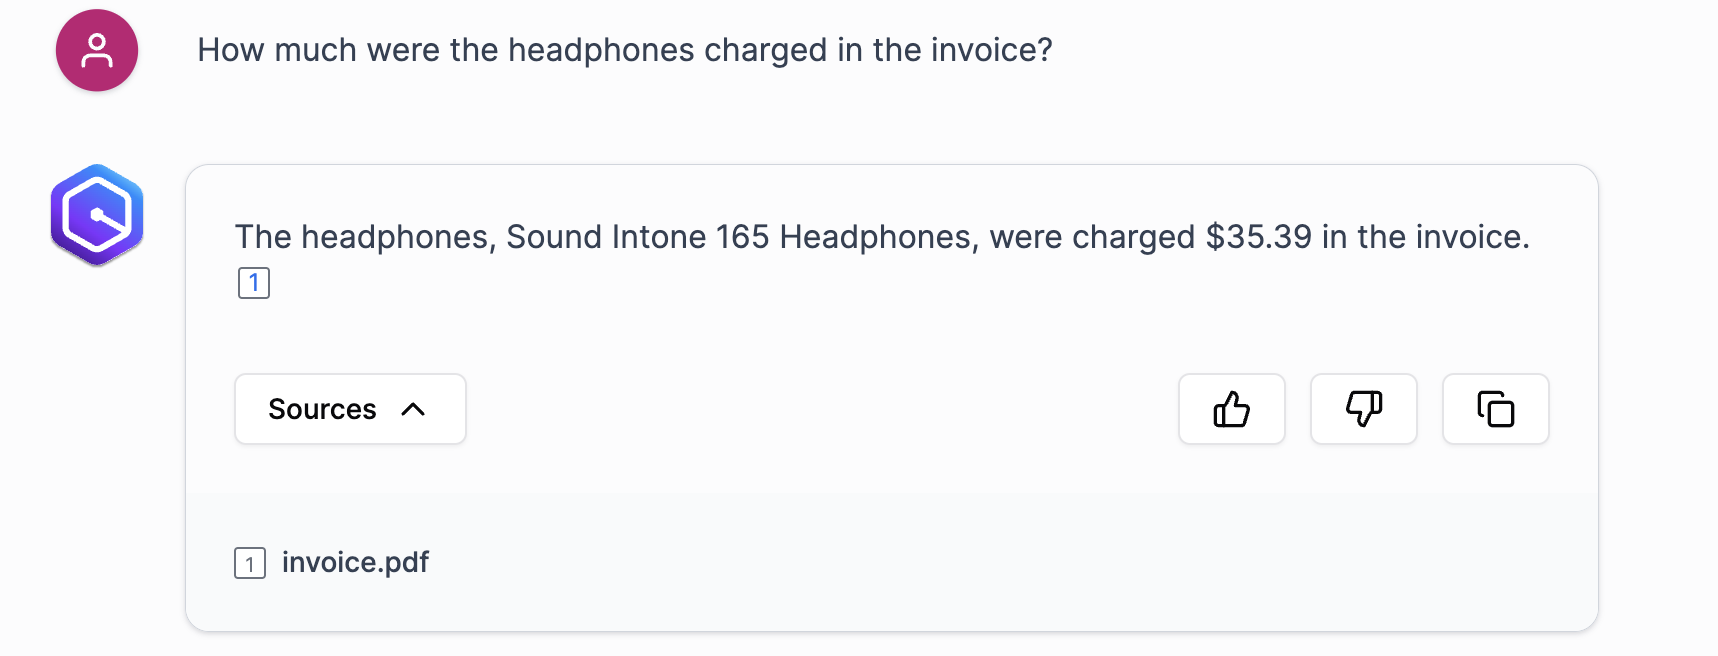This screenshot has width=1718, height=656.
Task: Click the word "Sources" on the button
Action: 322,409
